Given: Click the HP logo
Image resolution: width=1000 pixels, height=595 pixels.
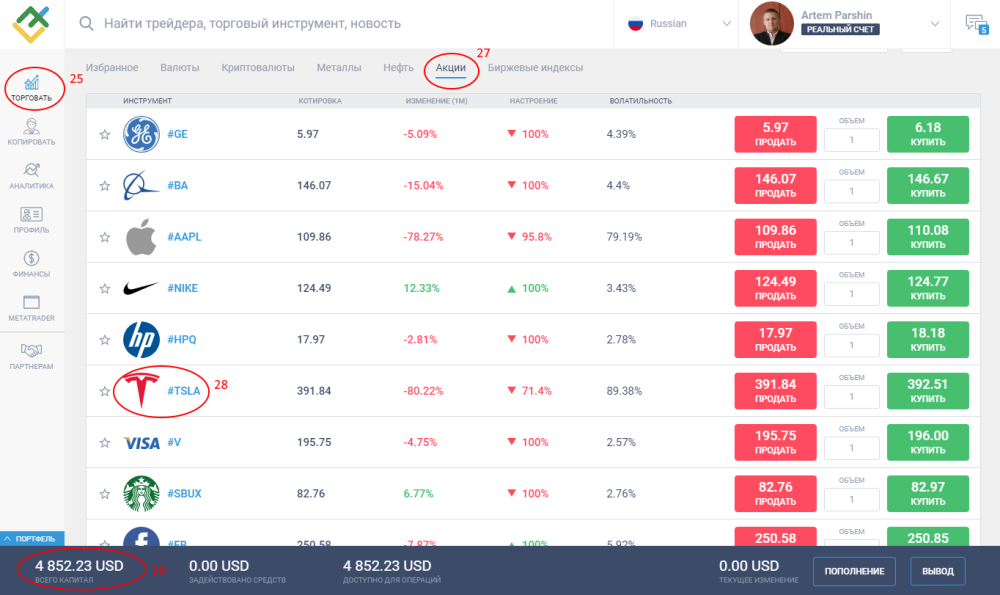Looking at the screenshot, I should tap(141, 339).
